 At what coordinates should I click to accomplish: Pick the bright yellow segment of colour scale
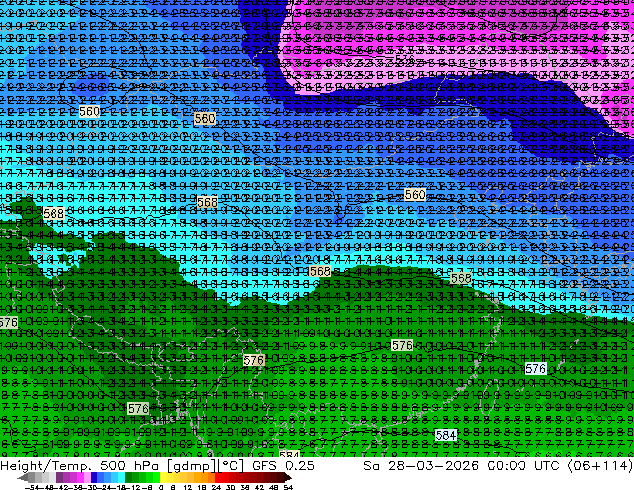point(163,478)
